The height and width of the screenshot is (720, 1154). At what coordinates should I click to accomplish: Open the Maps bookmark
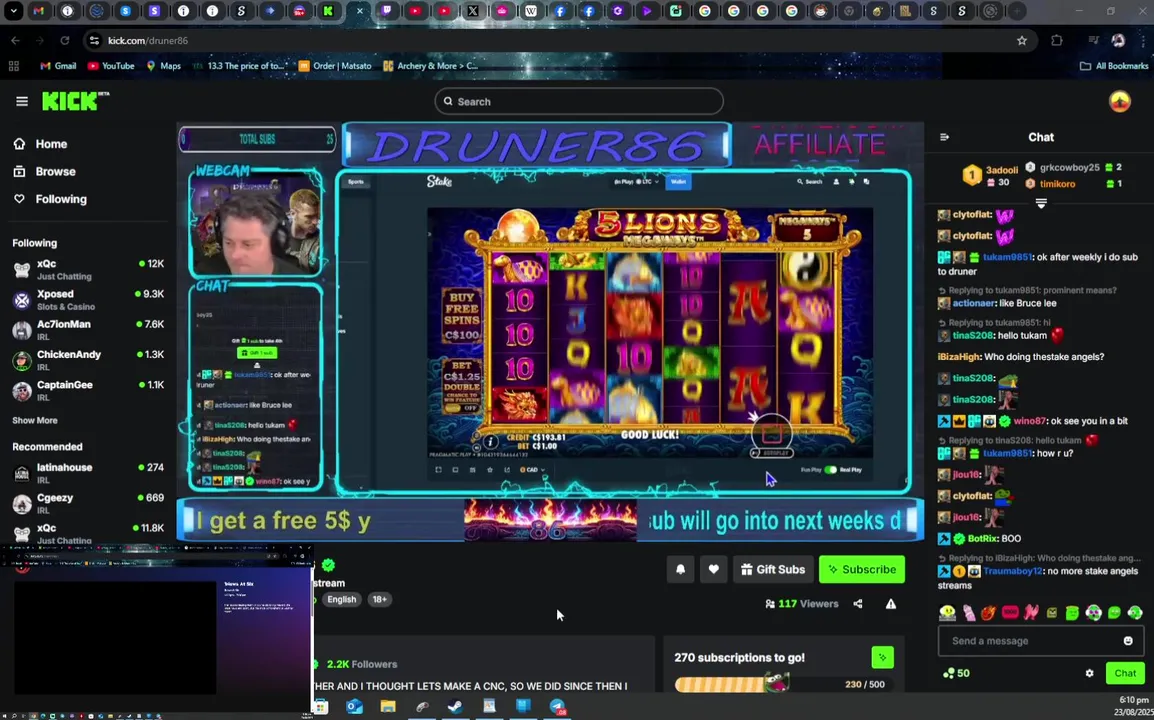[163, 66]
